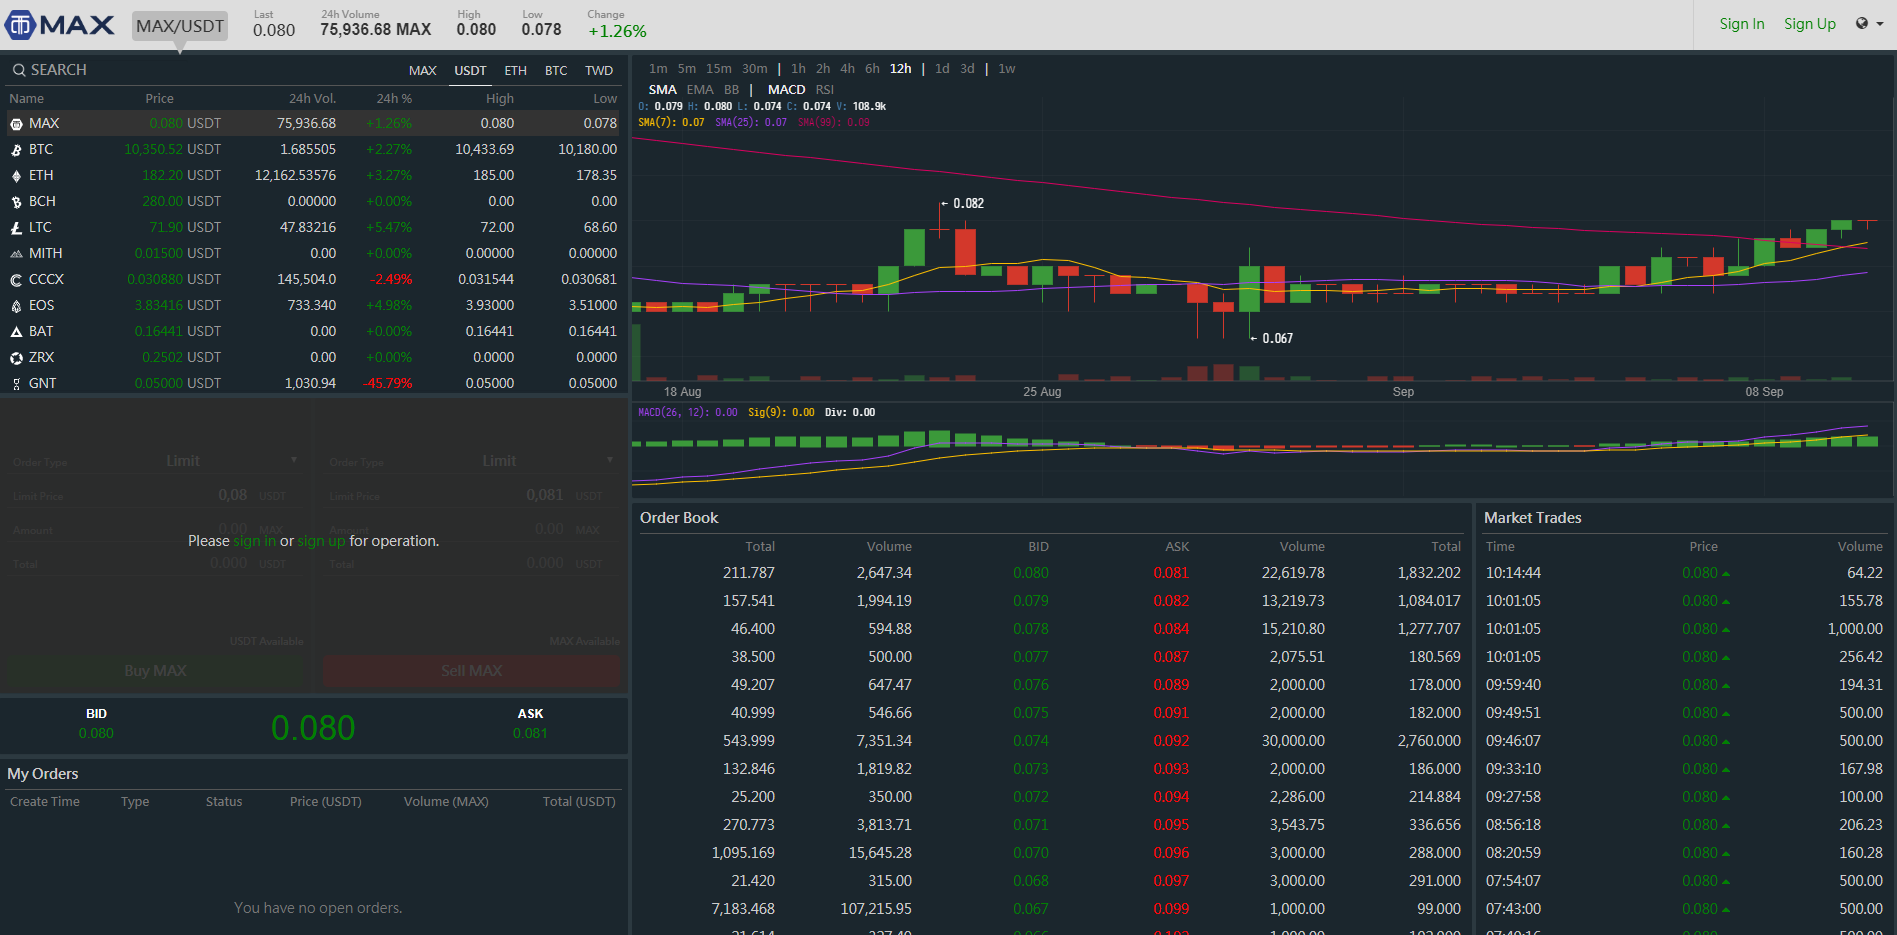This screenshot has width=1897, height=935.
Task: Select the EOS row in market list
Action: [x=313, y=306]
